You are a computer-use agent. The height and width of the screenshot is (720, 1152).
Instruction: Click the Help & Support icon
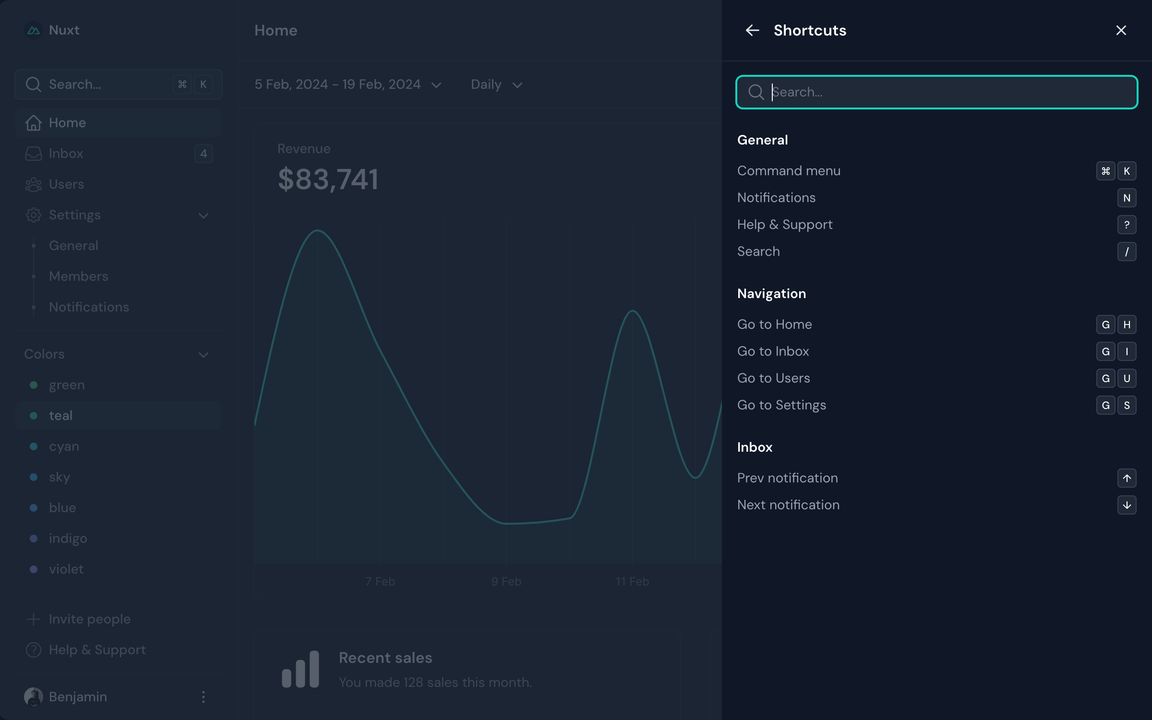[33, 649]
